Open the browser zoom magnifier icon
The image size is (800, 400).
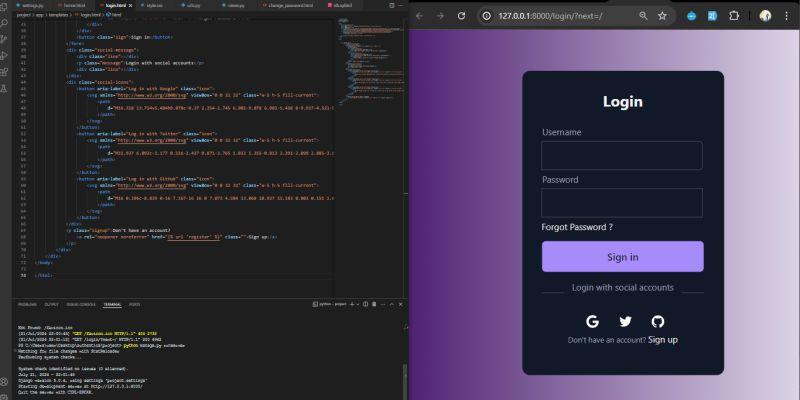pos(643,16)
